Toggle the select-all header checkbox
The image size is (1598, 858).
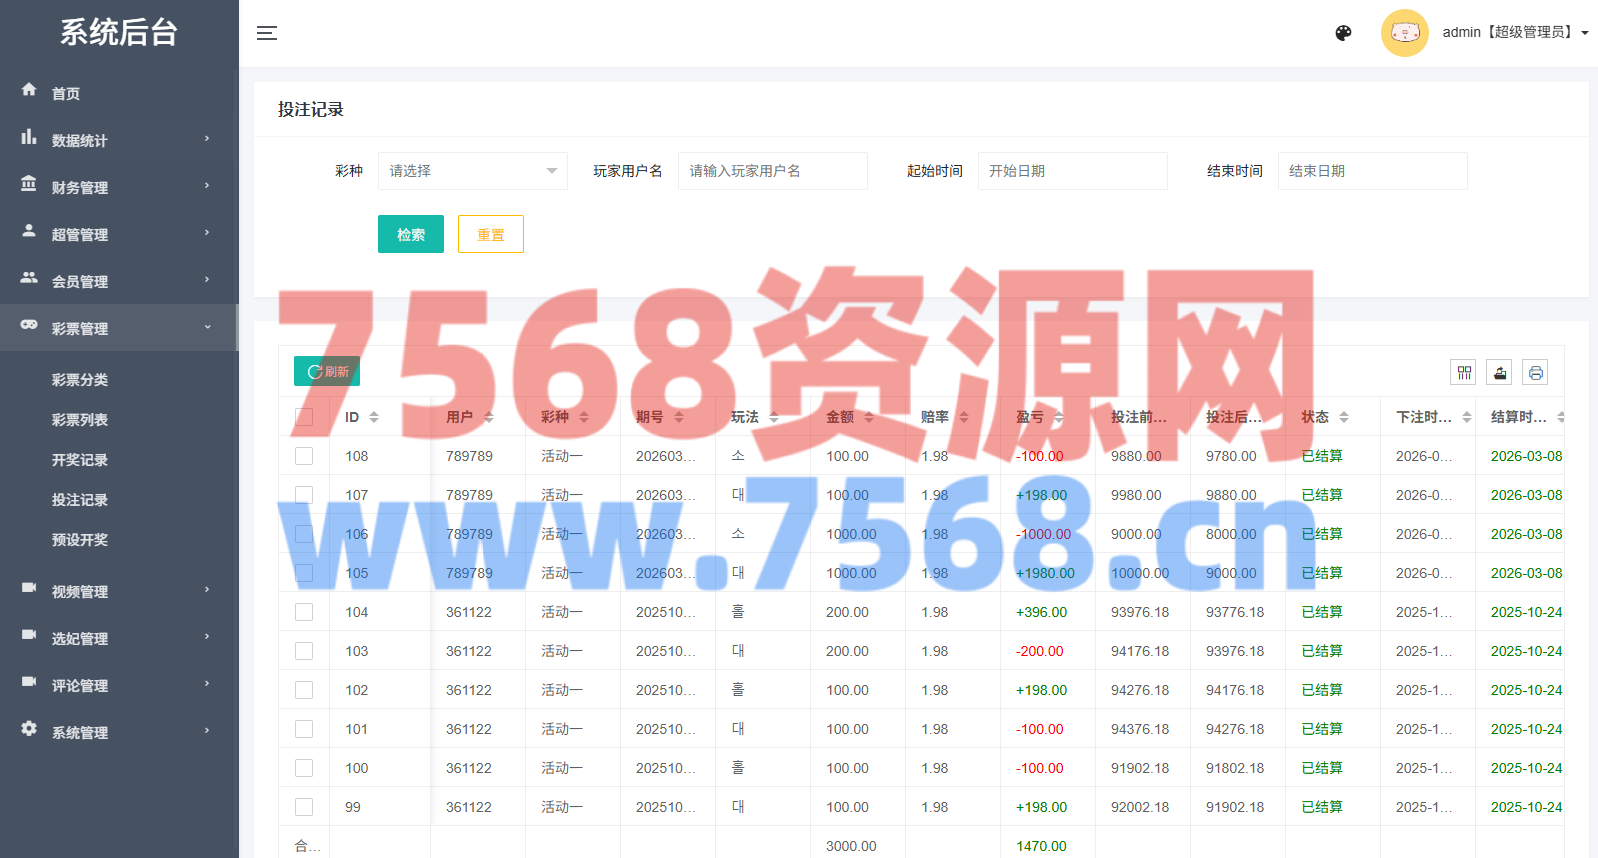(304, 417)
